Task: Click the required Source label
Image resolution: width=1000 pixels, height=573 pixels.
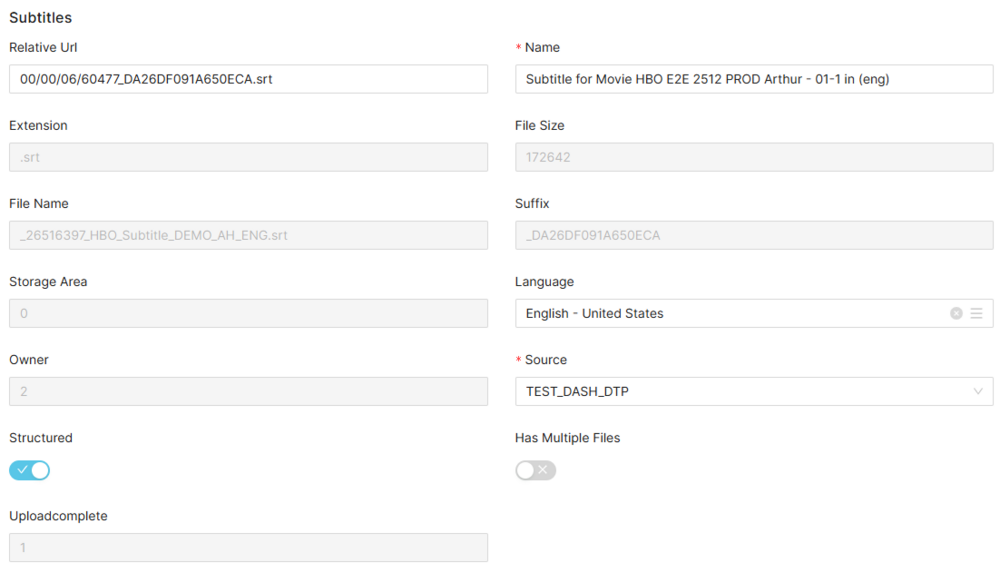Action: point(545,360)
